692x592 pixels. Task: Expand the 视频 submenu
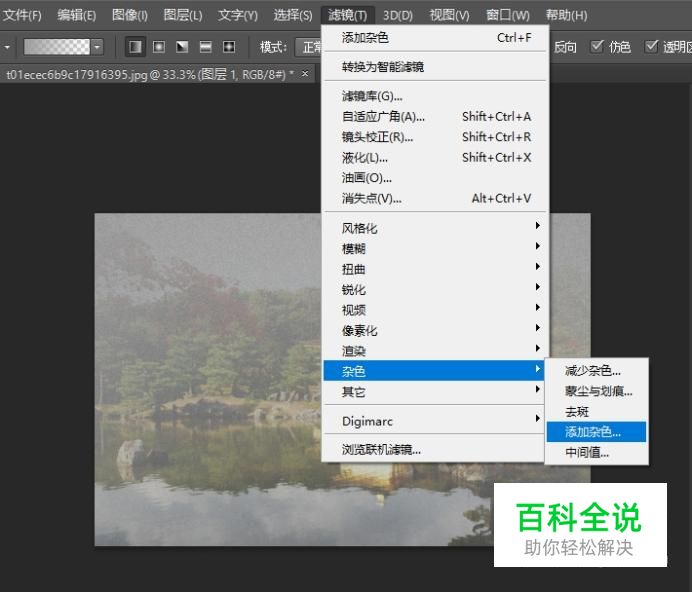point(435,310)
